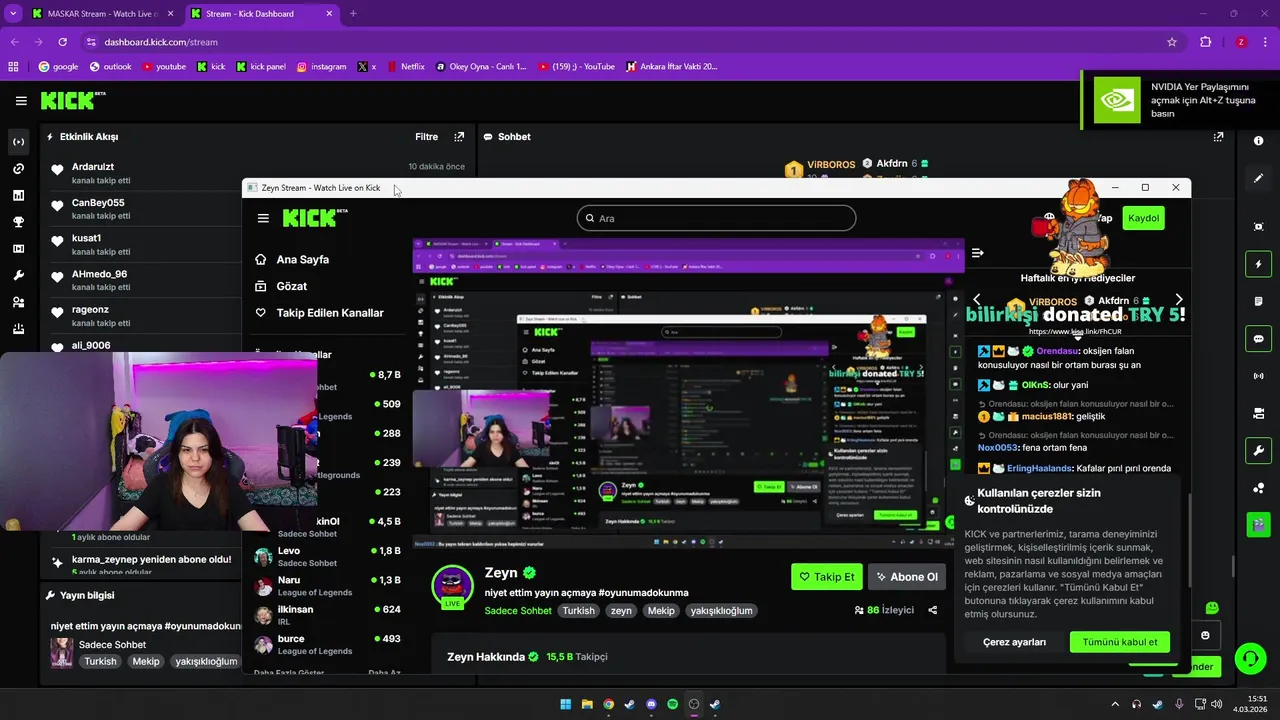Click the Takip Et follow button
Viewport: 1280px width, 720px height.
(827, 577)
